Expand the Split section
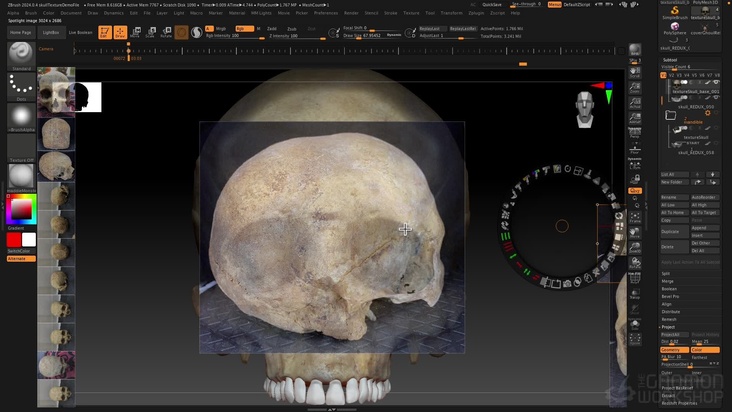The width and height of the screenshot is (732, 412). pos(666,273)
